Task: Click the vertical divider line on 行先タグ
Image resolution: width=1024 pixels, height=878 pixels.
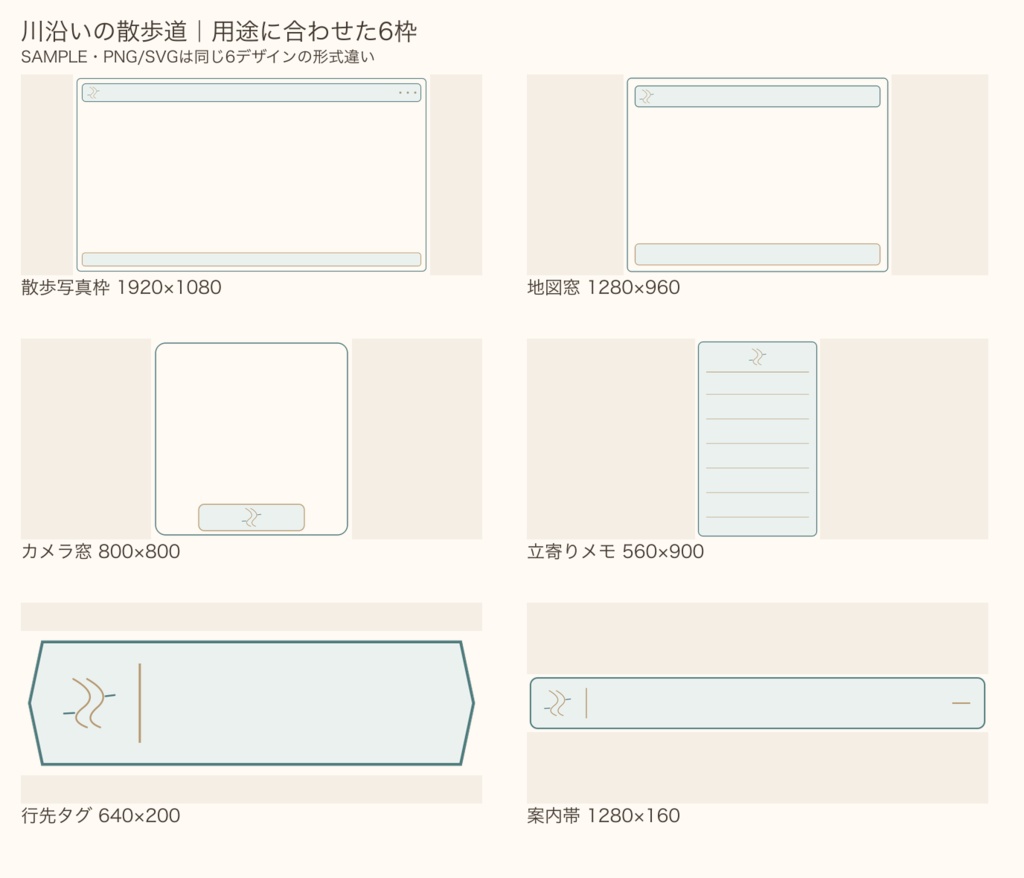Action: 140,703
